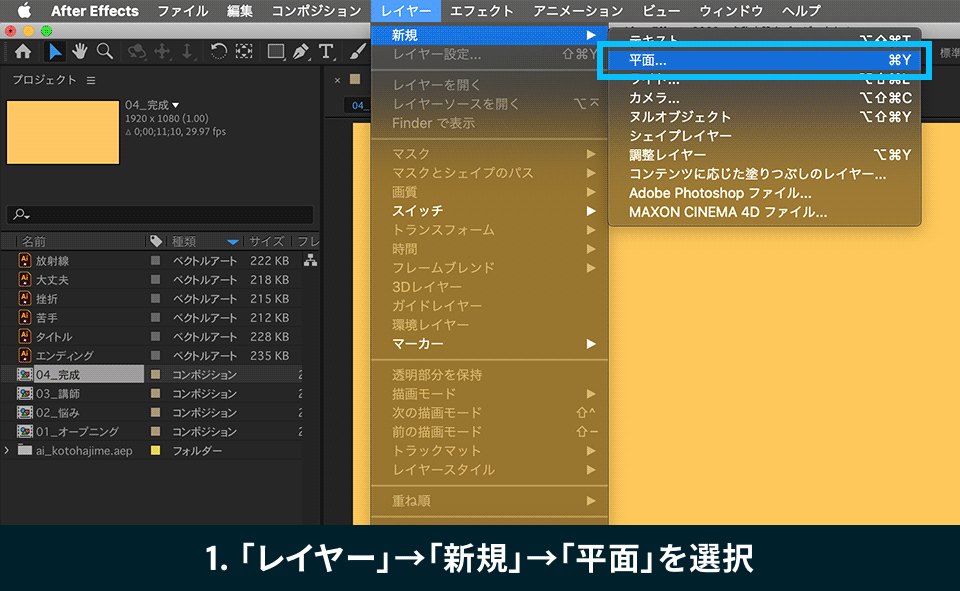Screen dimensions: 960x591
Task: Open the After Effects application menu
Action: (95, 10)
